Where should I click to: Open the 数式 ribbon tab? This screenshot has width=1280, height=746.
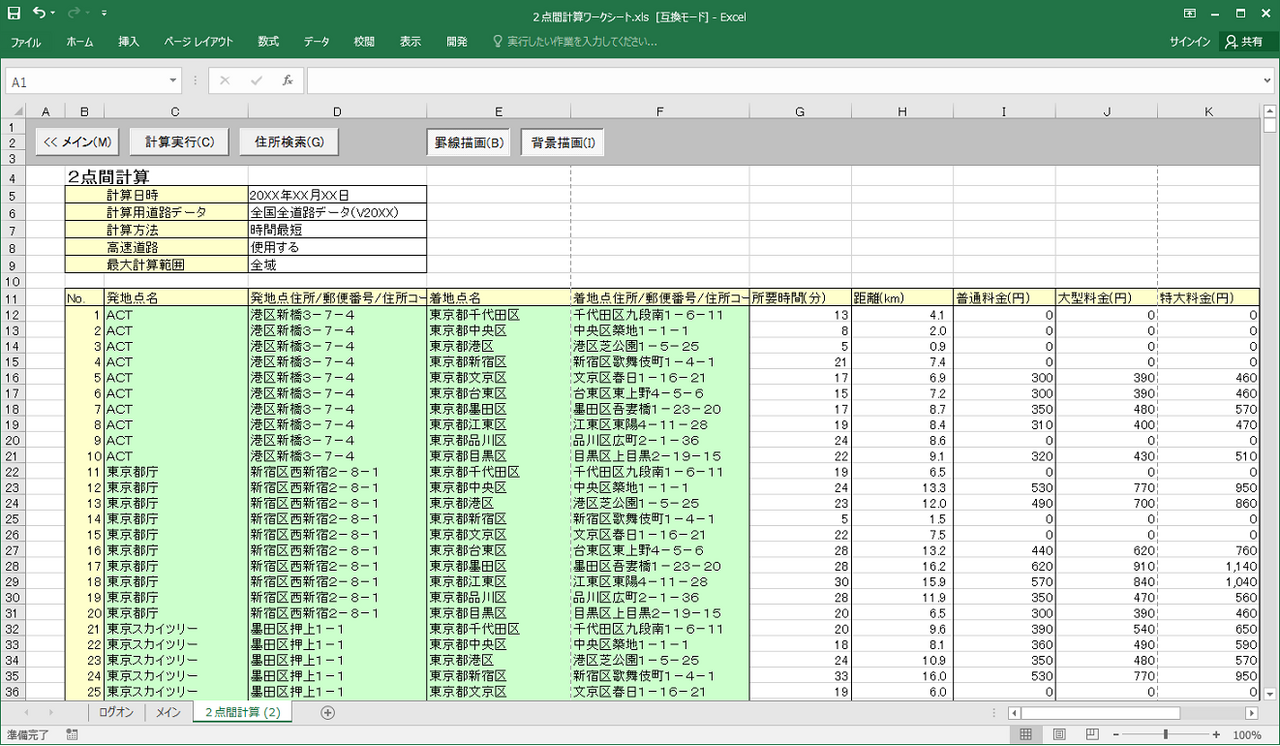point(268,42)
